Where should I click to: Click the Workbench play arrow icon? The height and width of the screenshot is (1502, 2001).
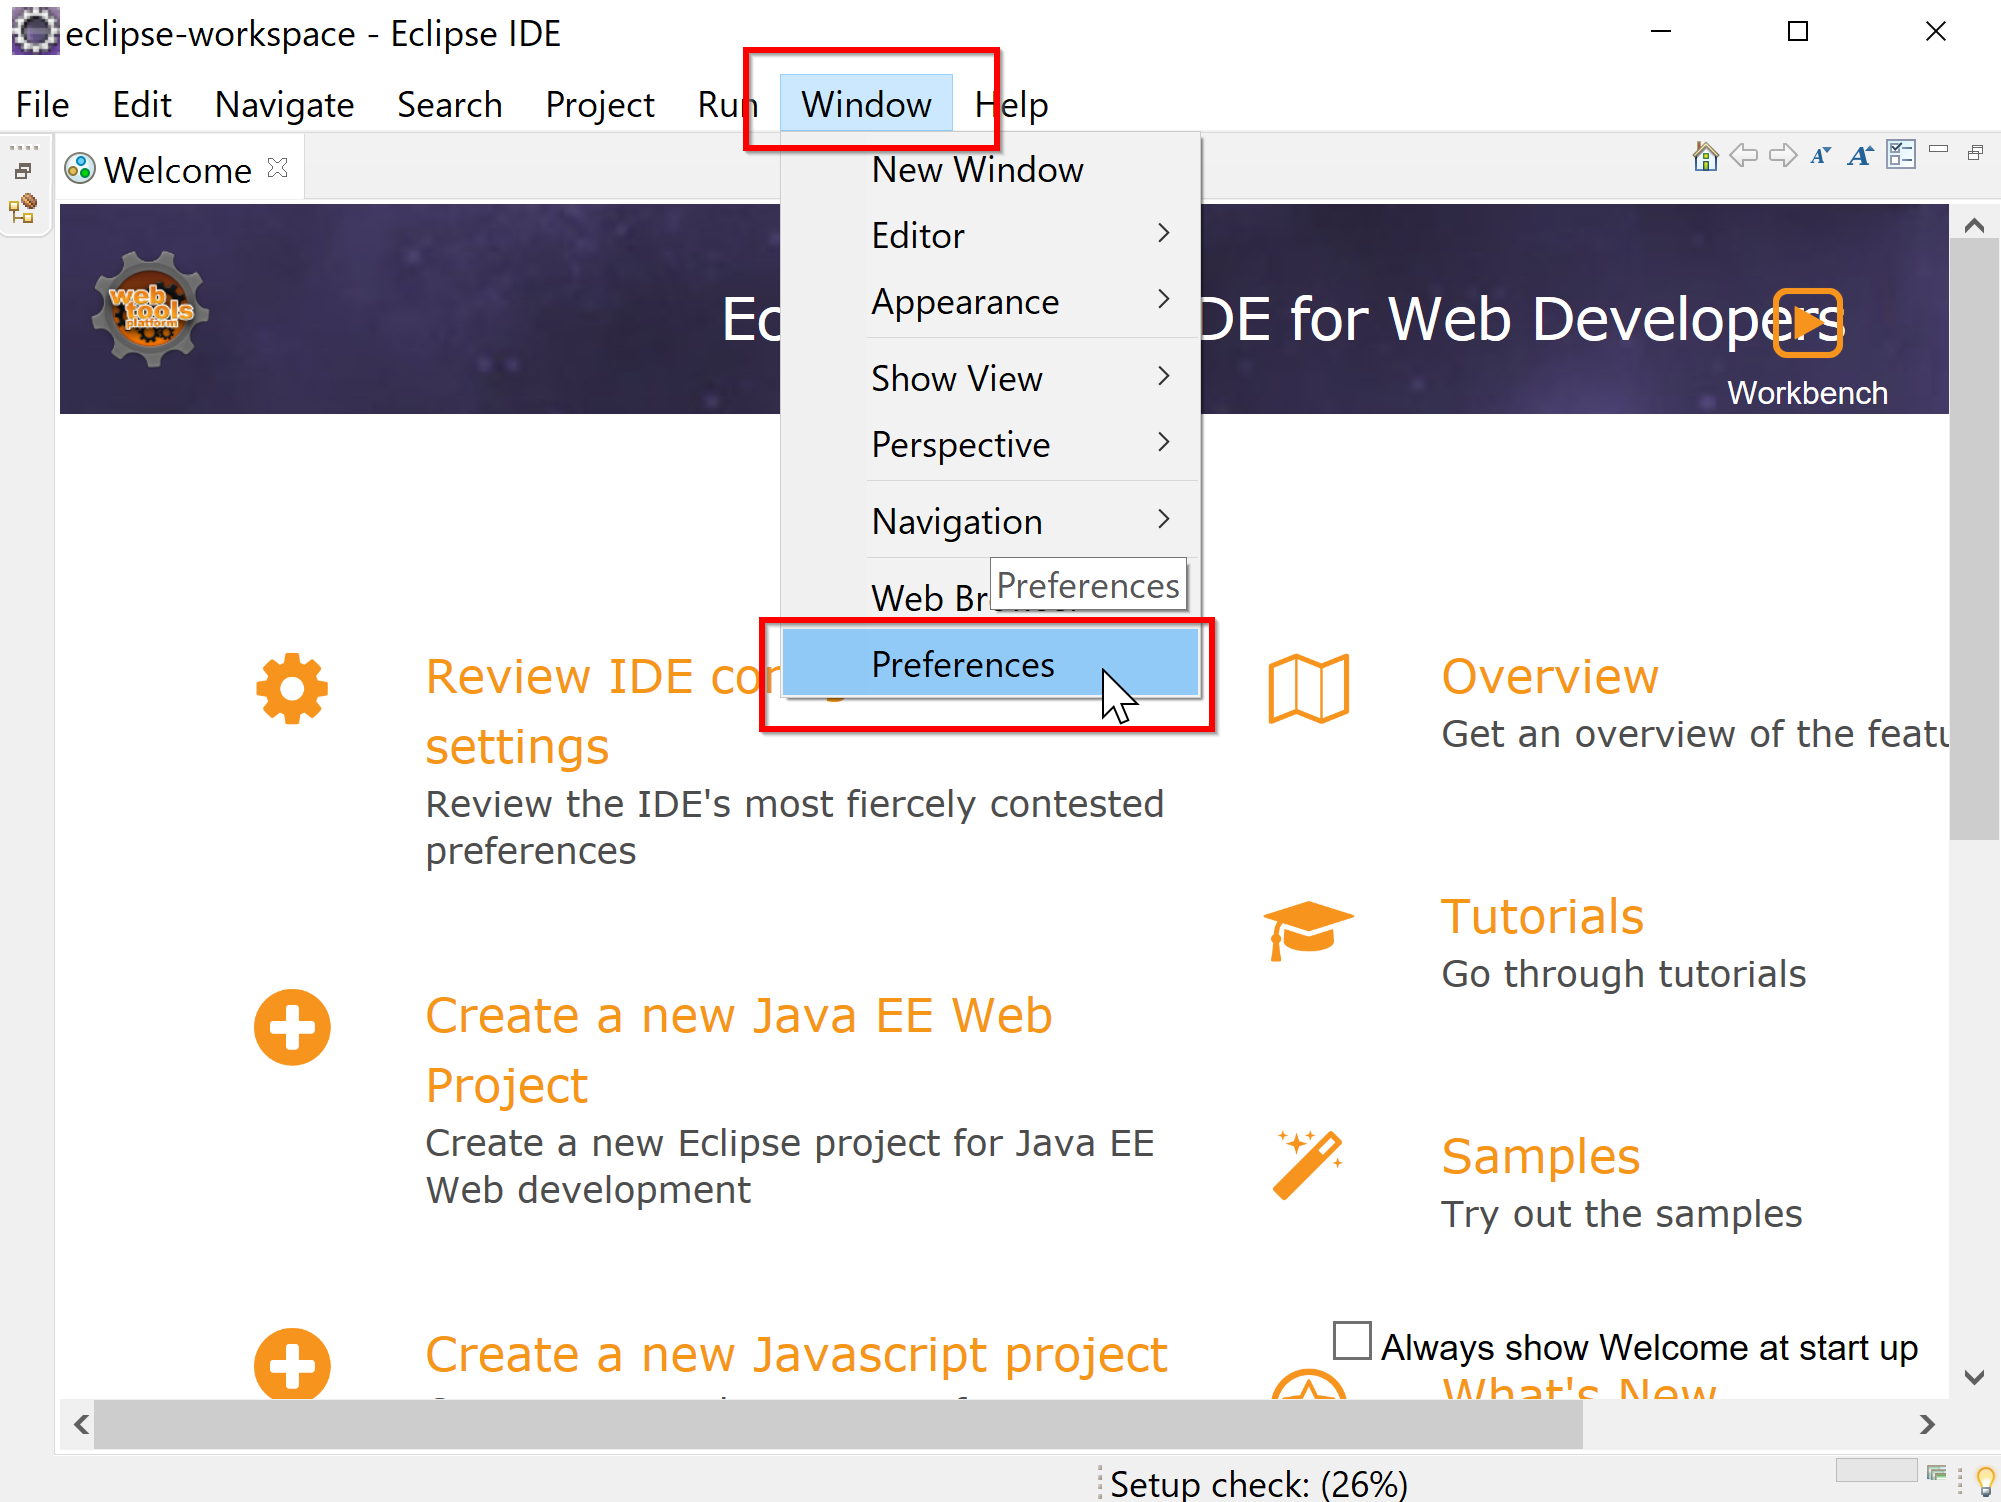tap(1807, 323)
